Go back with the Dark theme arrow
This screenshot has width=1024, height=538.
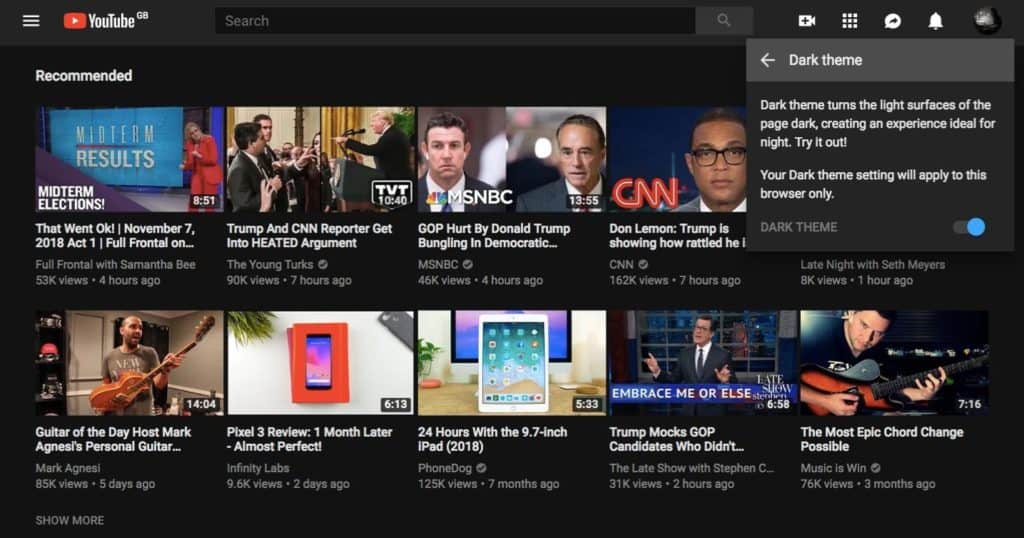click(x=767, y=60)
